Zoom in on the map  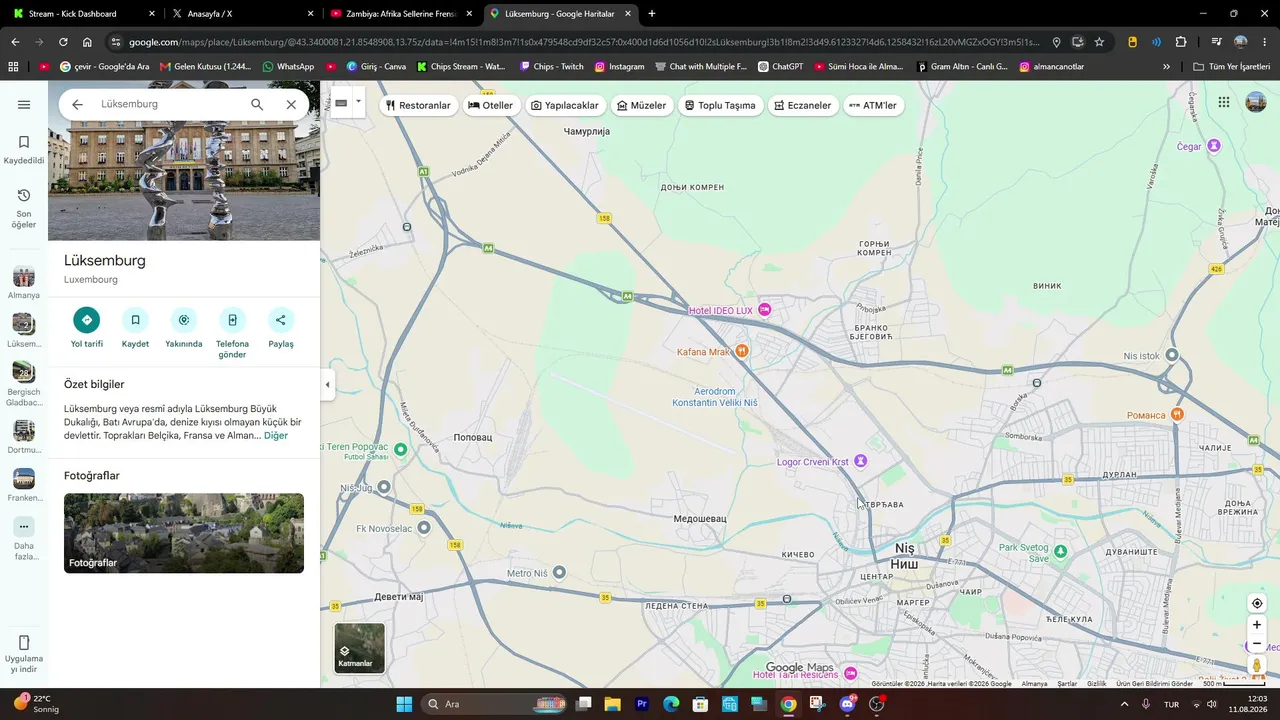[1257, 625]
